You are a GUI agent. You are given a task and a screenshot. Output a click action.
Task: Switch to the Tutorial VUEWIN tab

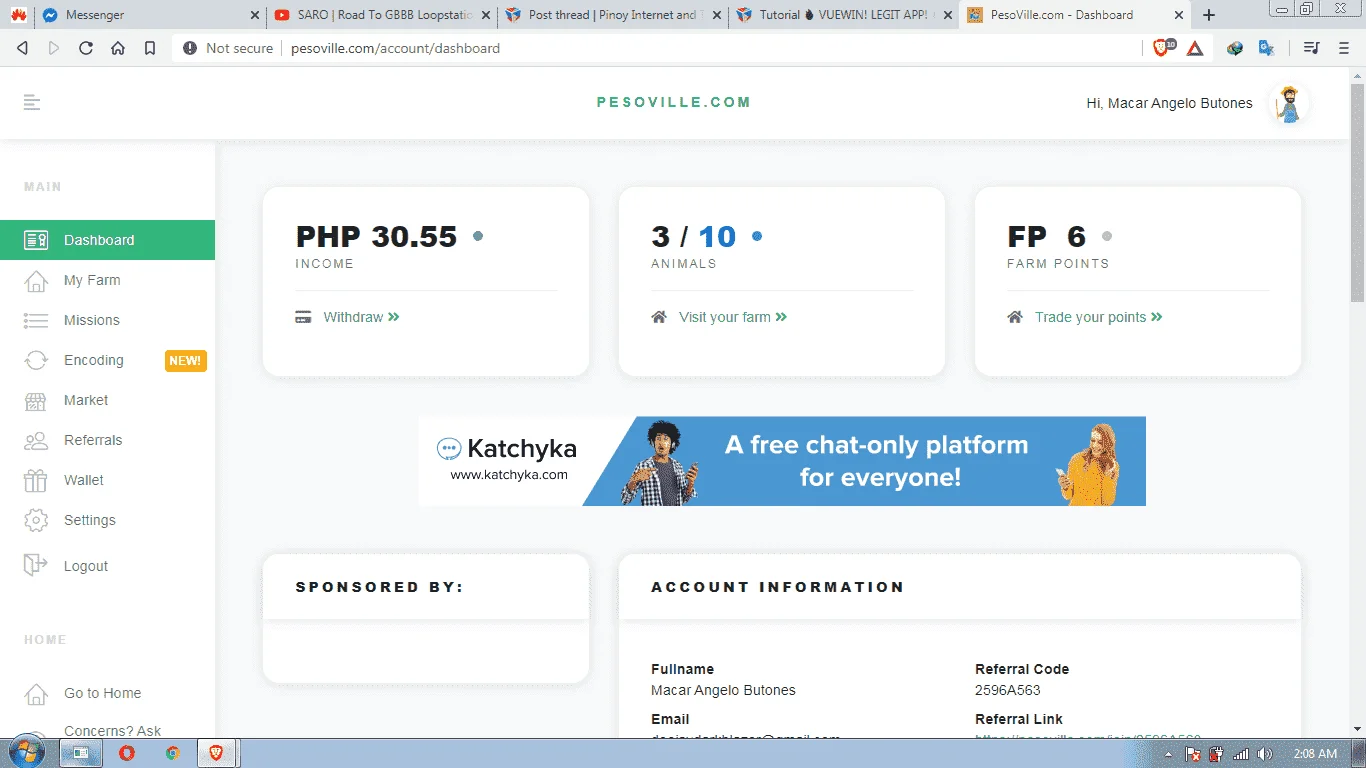843,15
